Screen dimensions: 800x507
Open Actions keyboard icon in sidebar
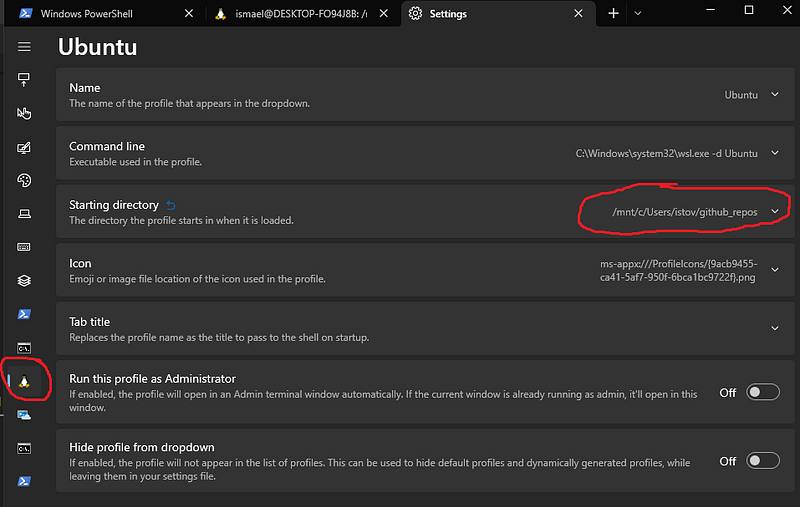pyautogui.click(x=24, y=247)
